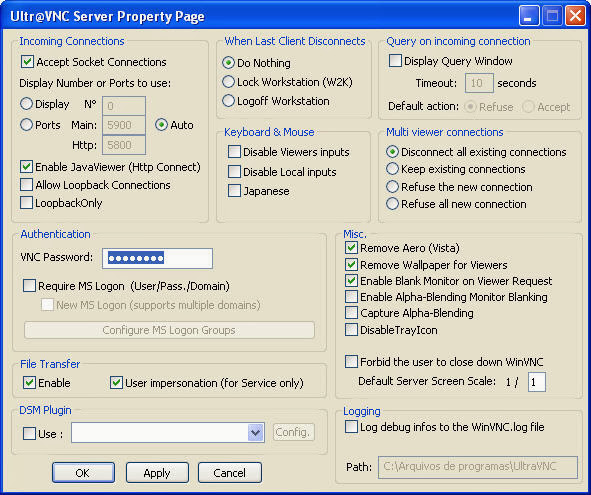Select Disconnect all existing connections
The image size is (591, 495).
pos(392,152)
